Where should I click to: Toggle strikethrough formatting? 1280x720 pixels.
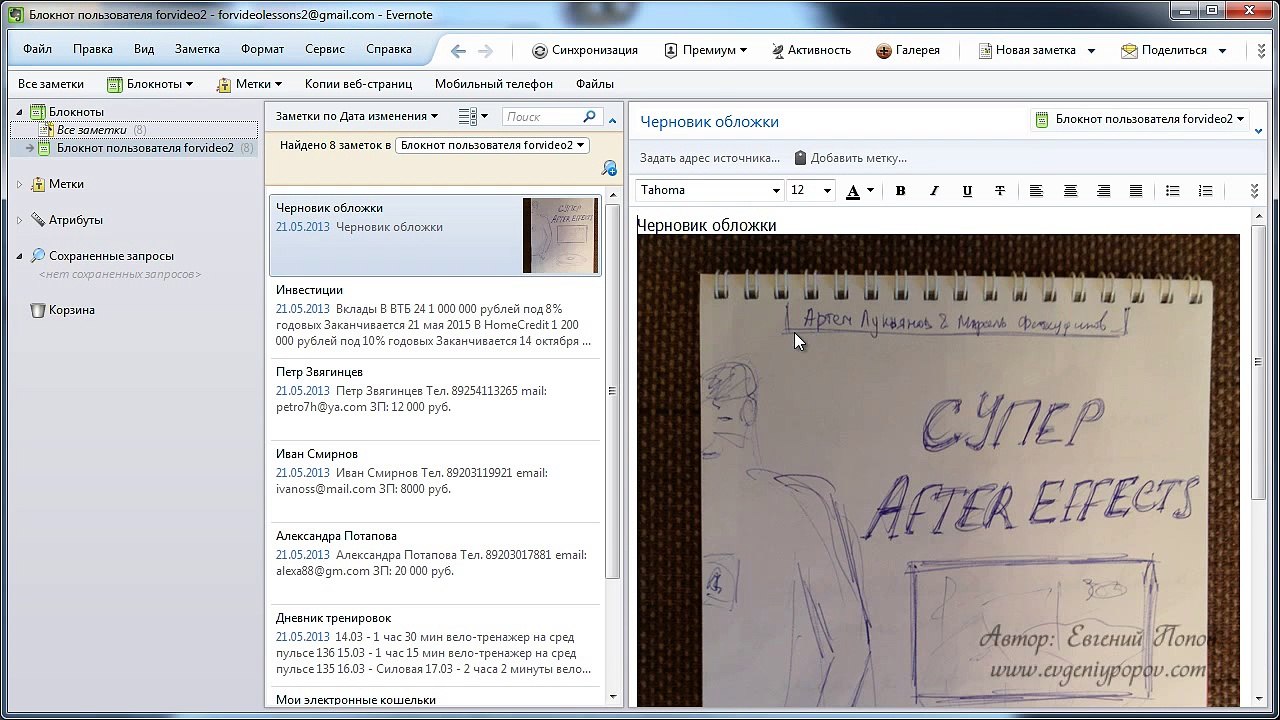pos(1000,191)
